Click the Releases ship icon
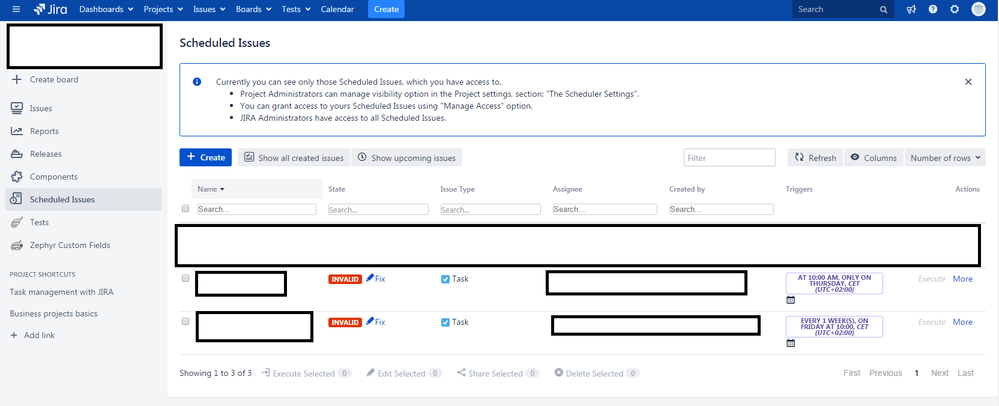Image resolution: width=999 pixels, height=406 pixels. click(17, 154)
